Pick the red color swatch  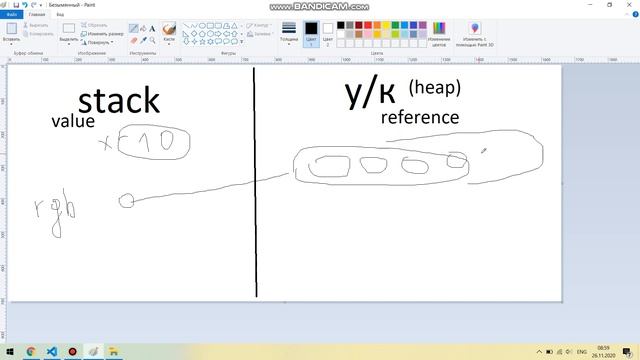tap(368, 25)
